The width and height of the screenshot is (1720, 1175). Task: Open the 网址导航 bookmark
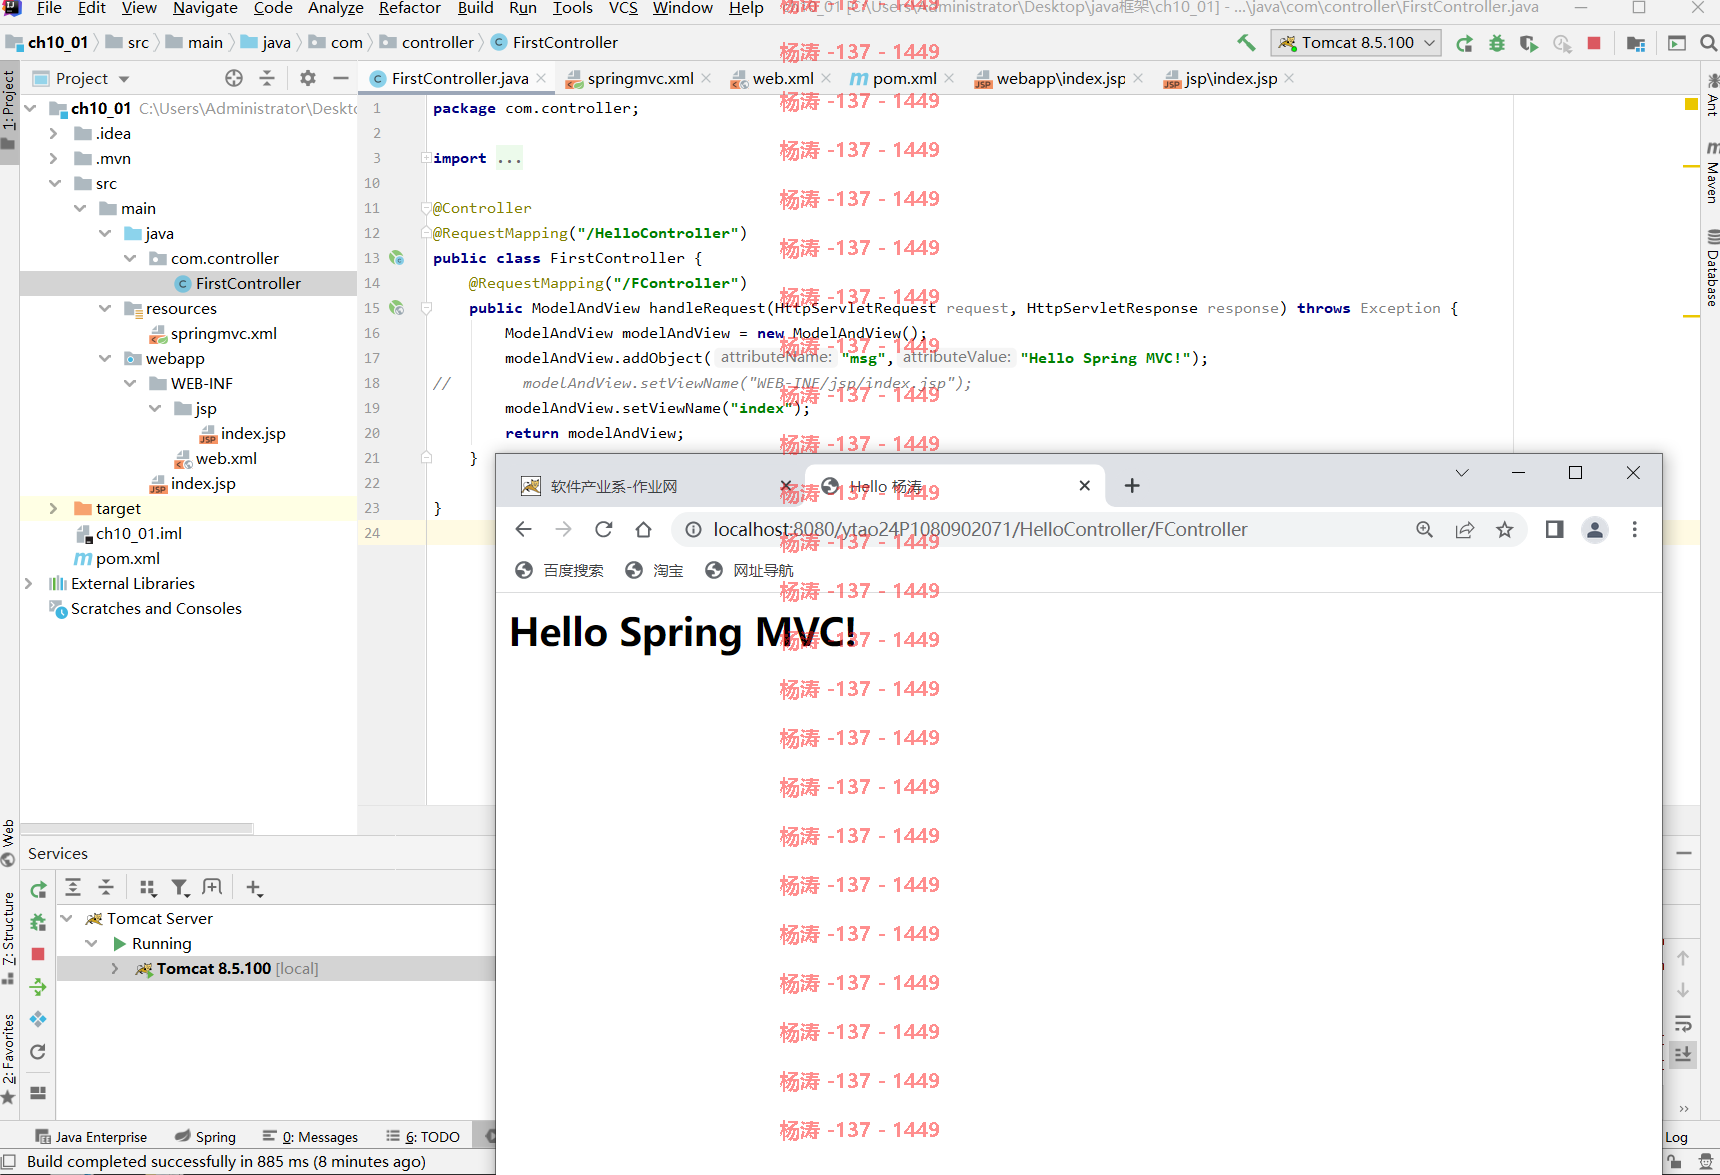click(749, 570)
